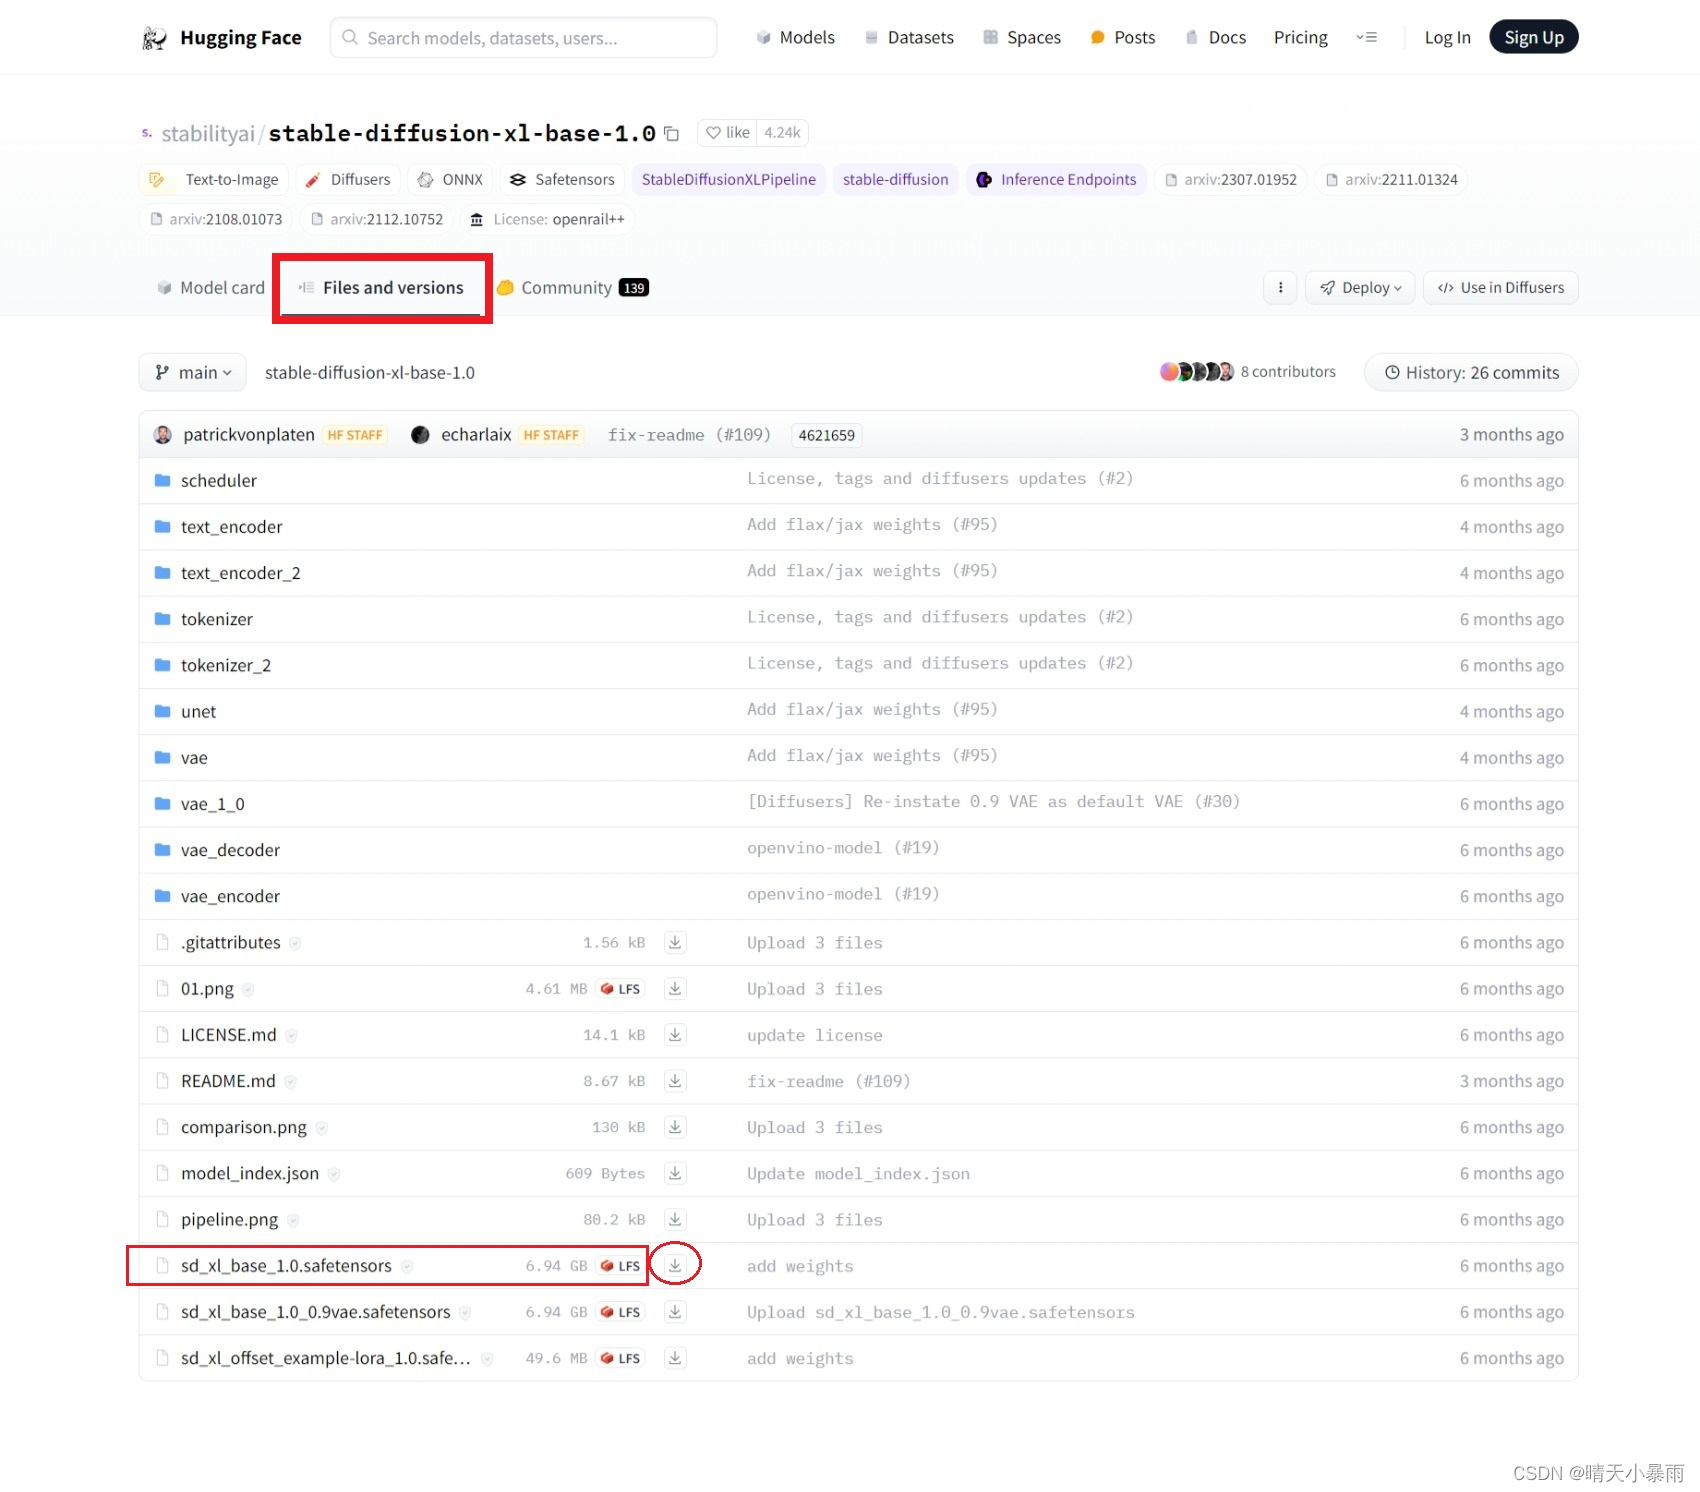Expand the main branch dropdown
Screen dimensions: 1700x1492
(193, 373)
